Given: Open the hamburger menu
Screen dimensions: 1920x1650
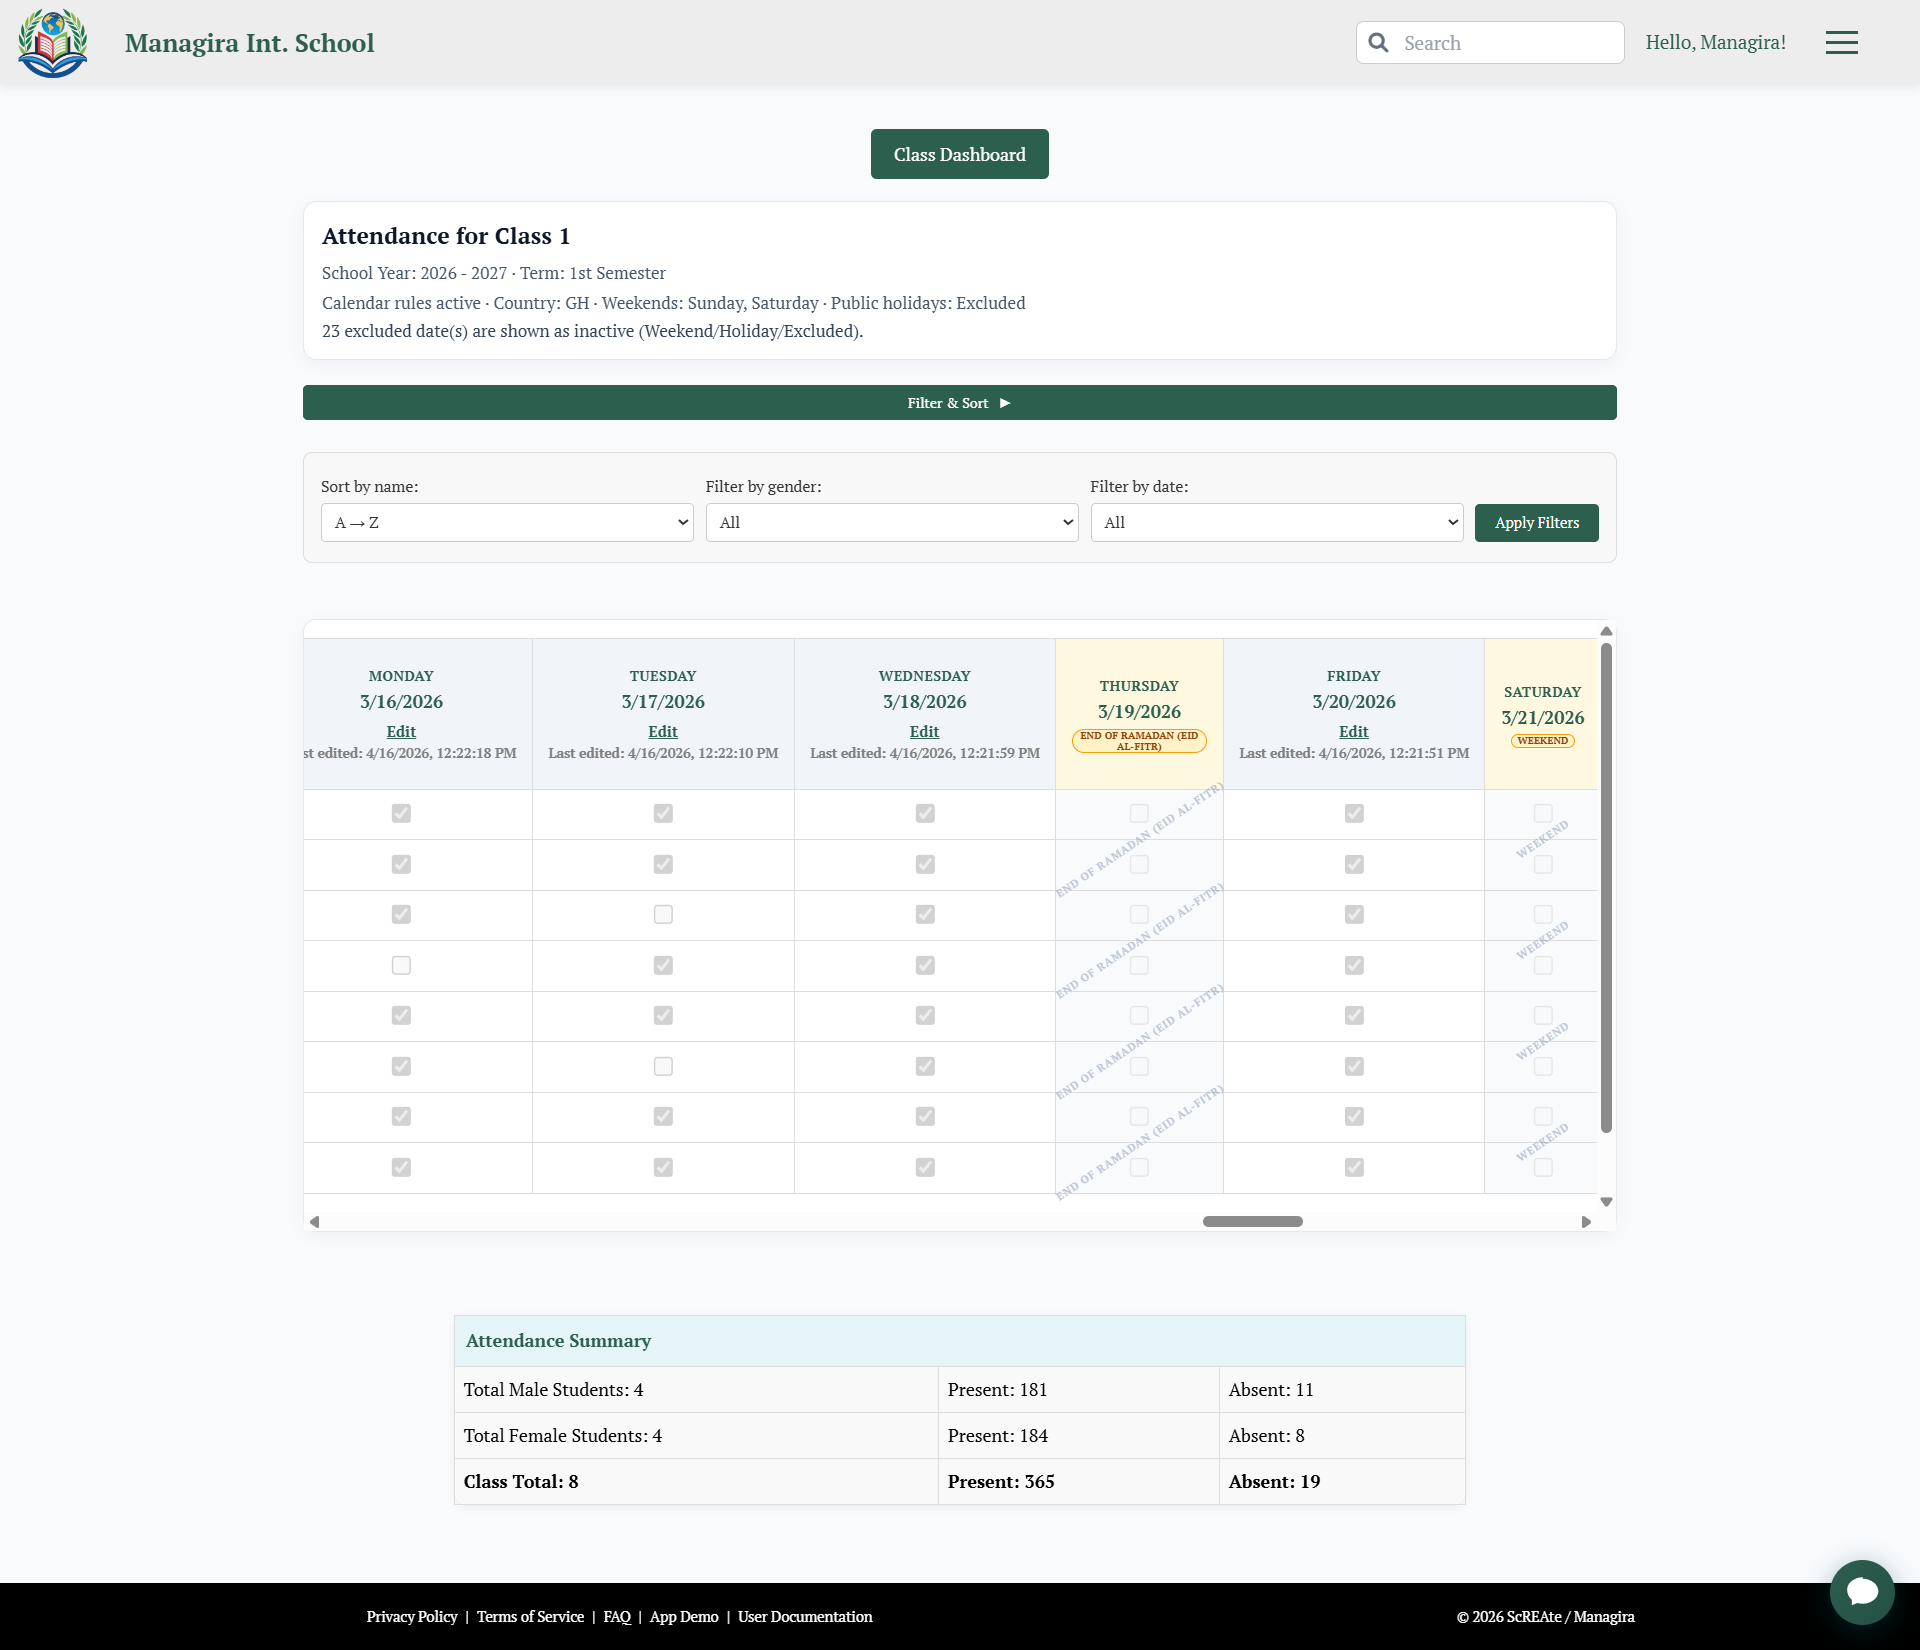Looking at the screenshot, I should coord(1841,43).
